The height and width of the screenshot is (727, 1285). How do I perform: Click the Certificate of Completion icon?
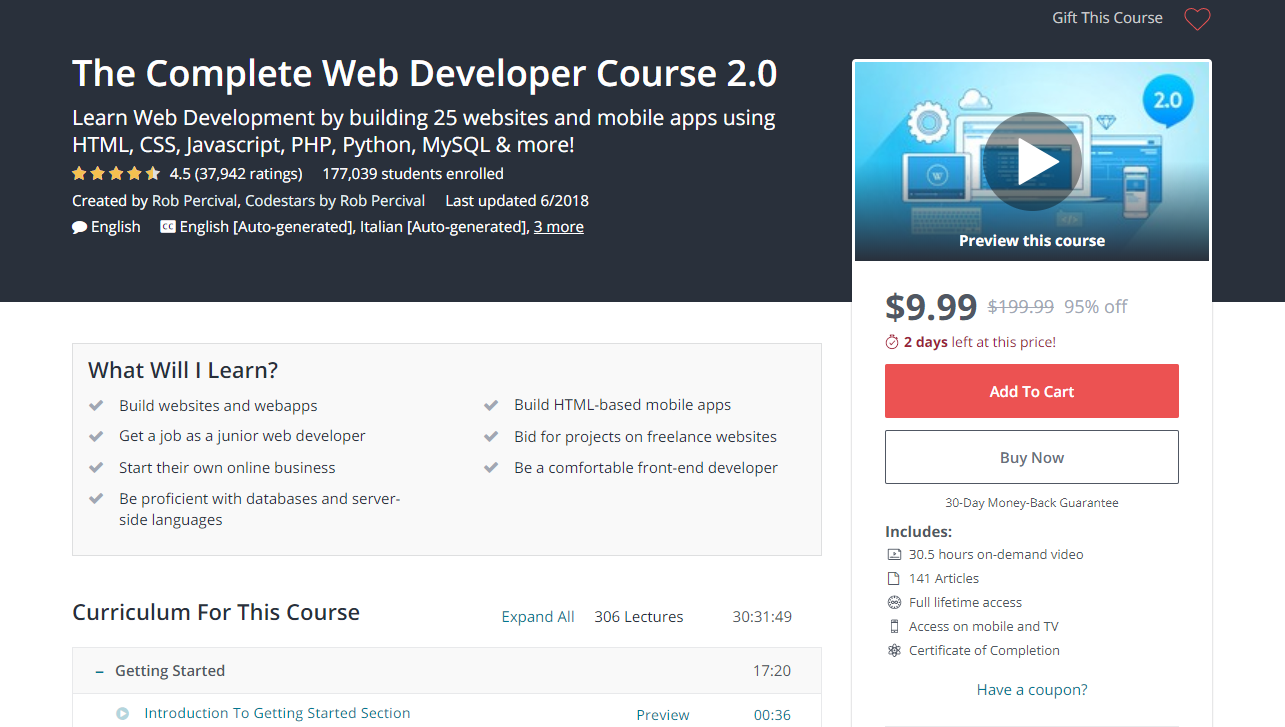point(894,650)
